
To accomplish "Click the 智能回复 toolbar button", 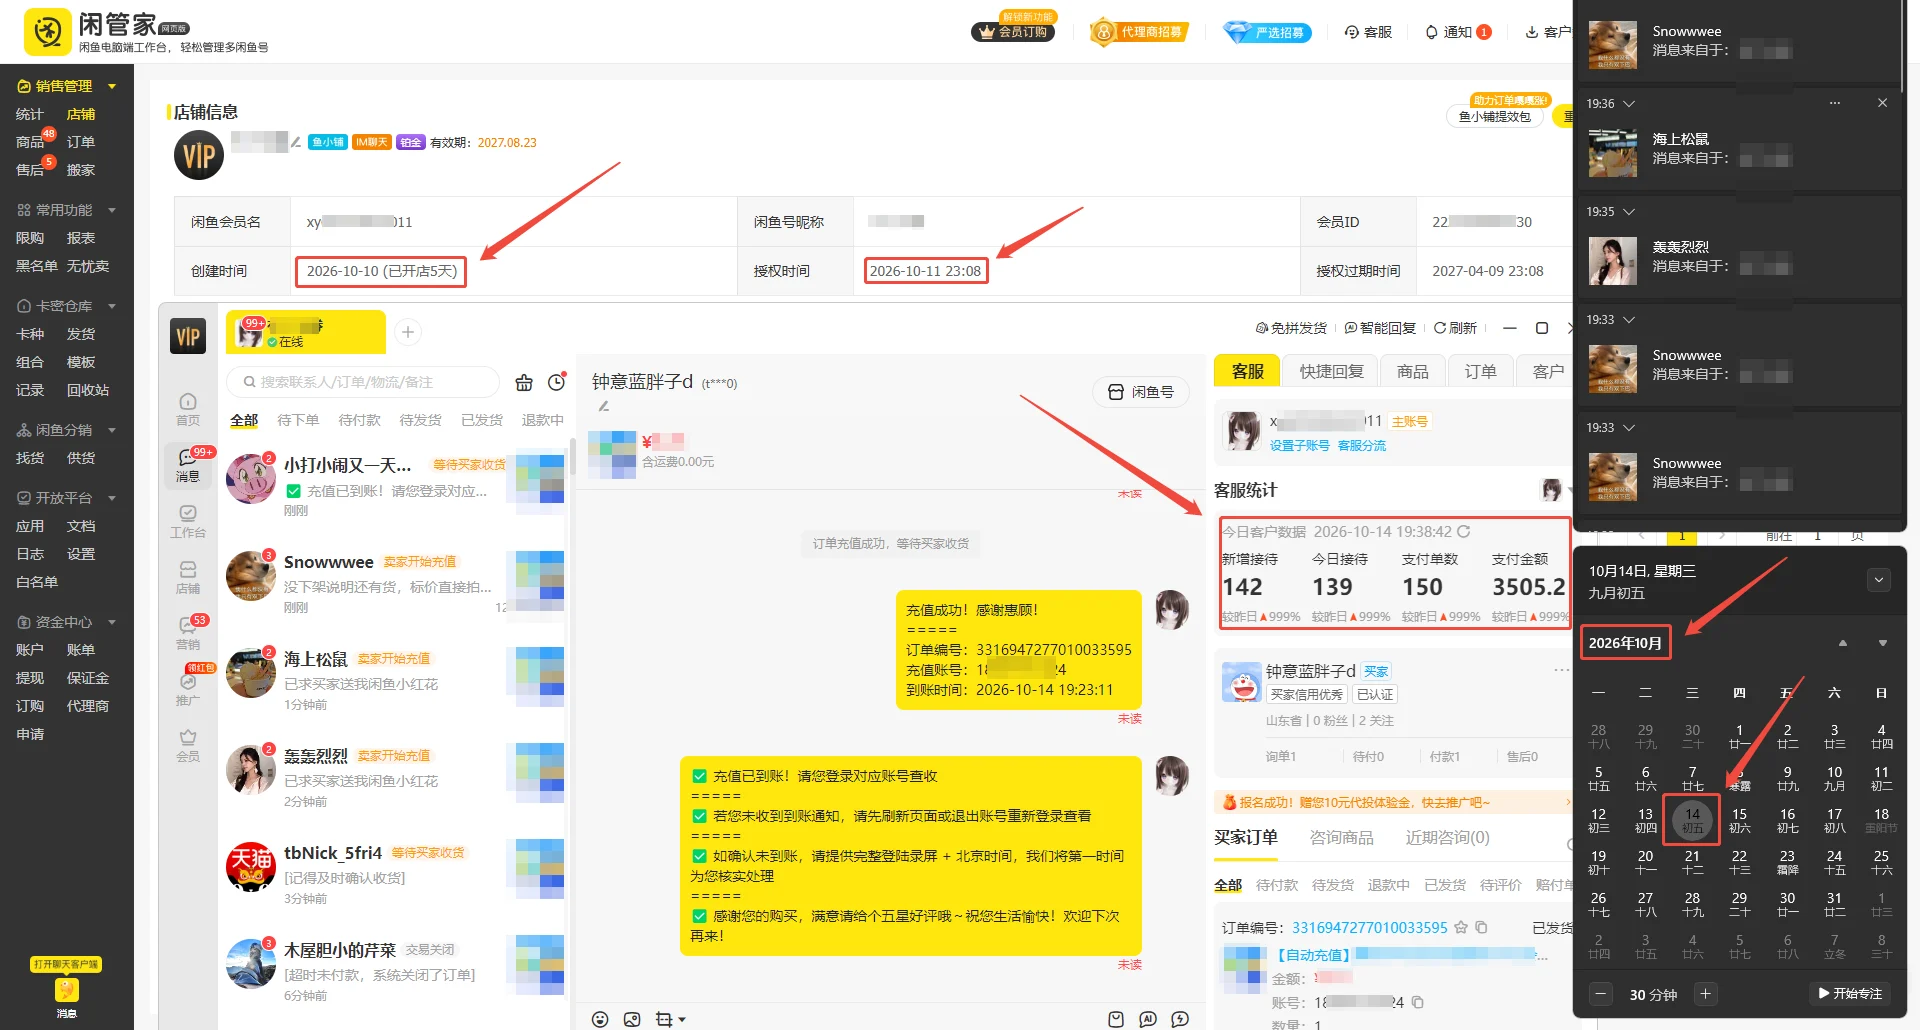I will [1380, 328].
